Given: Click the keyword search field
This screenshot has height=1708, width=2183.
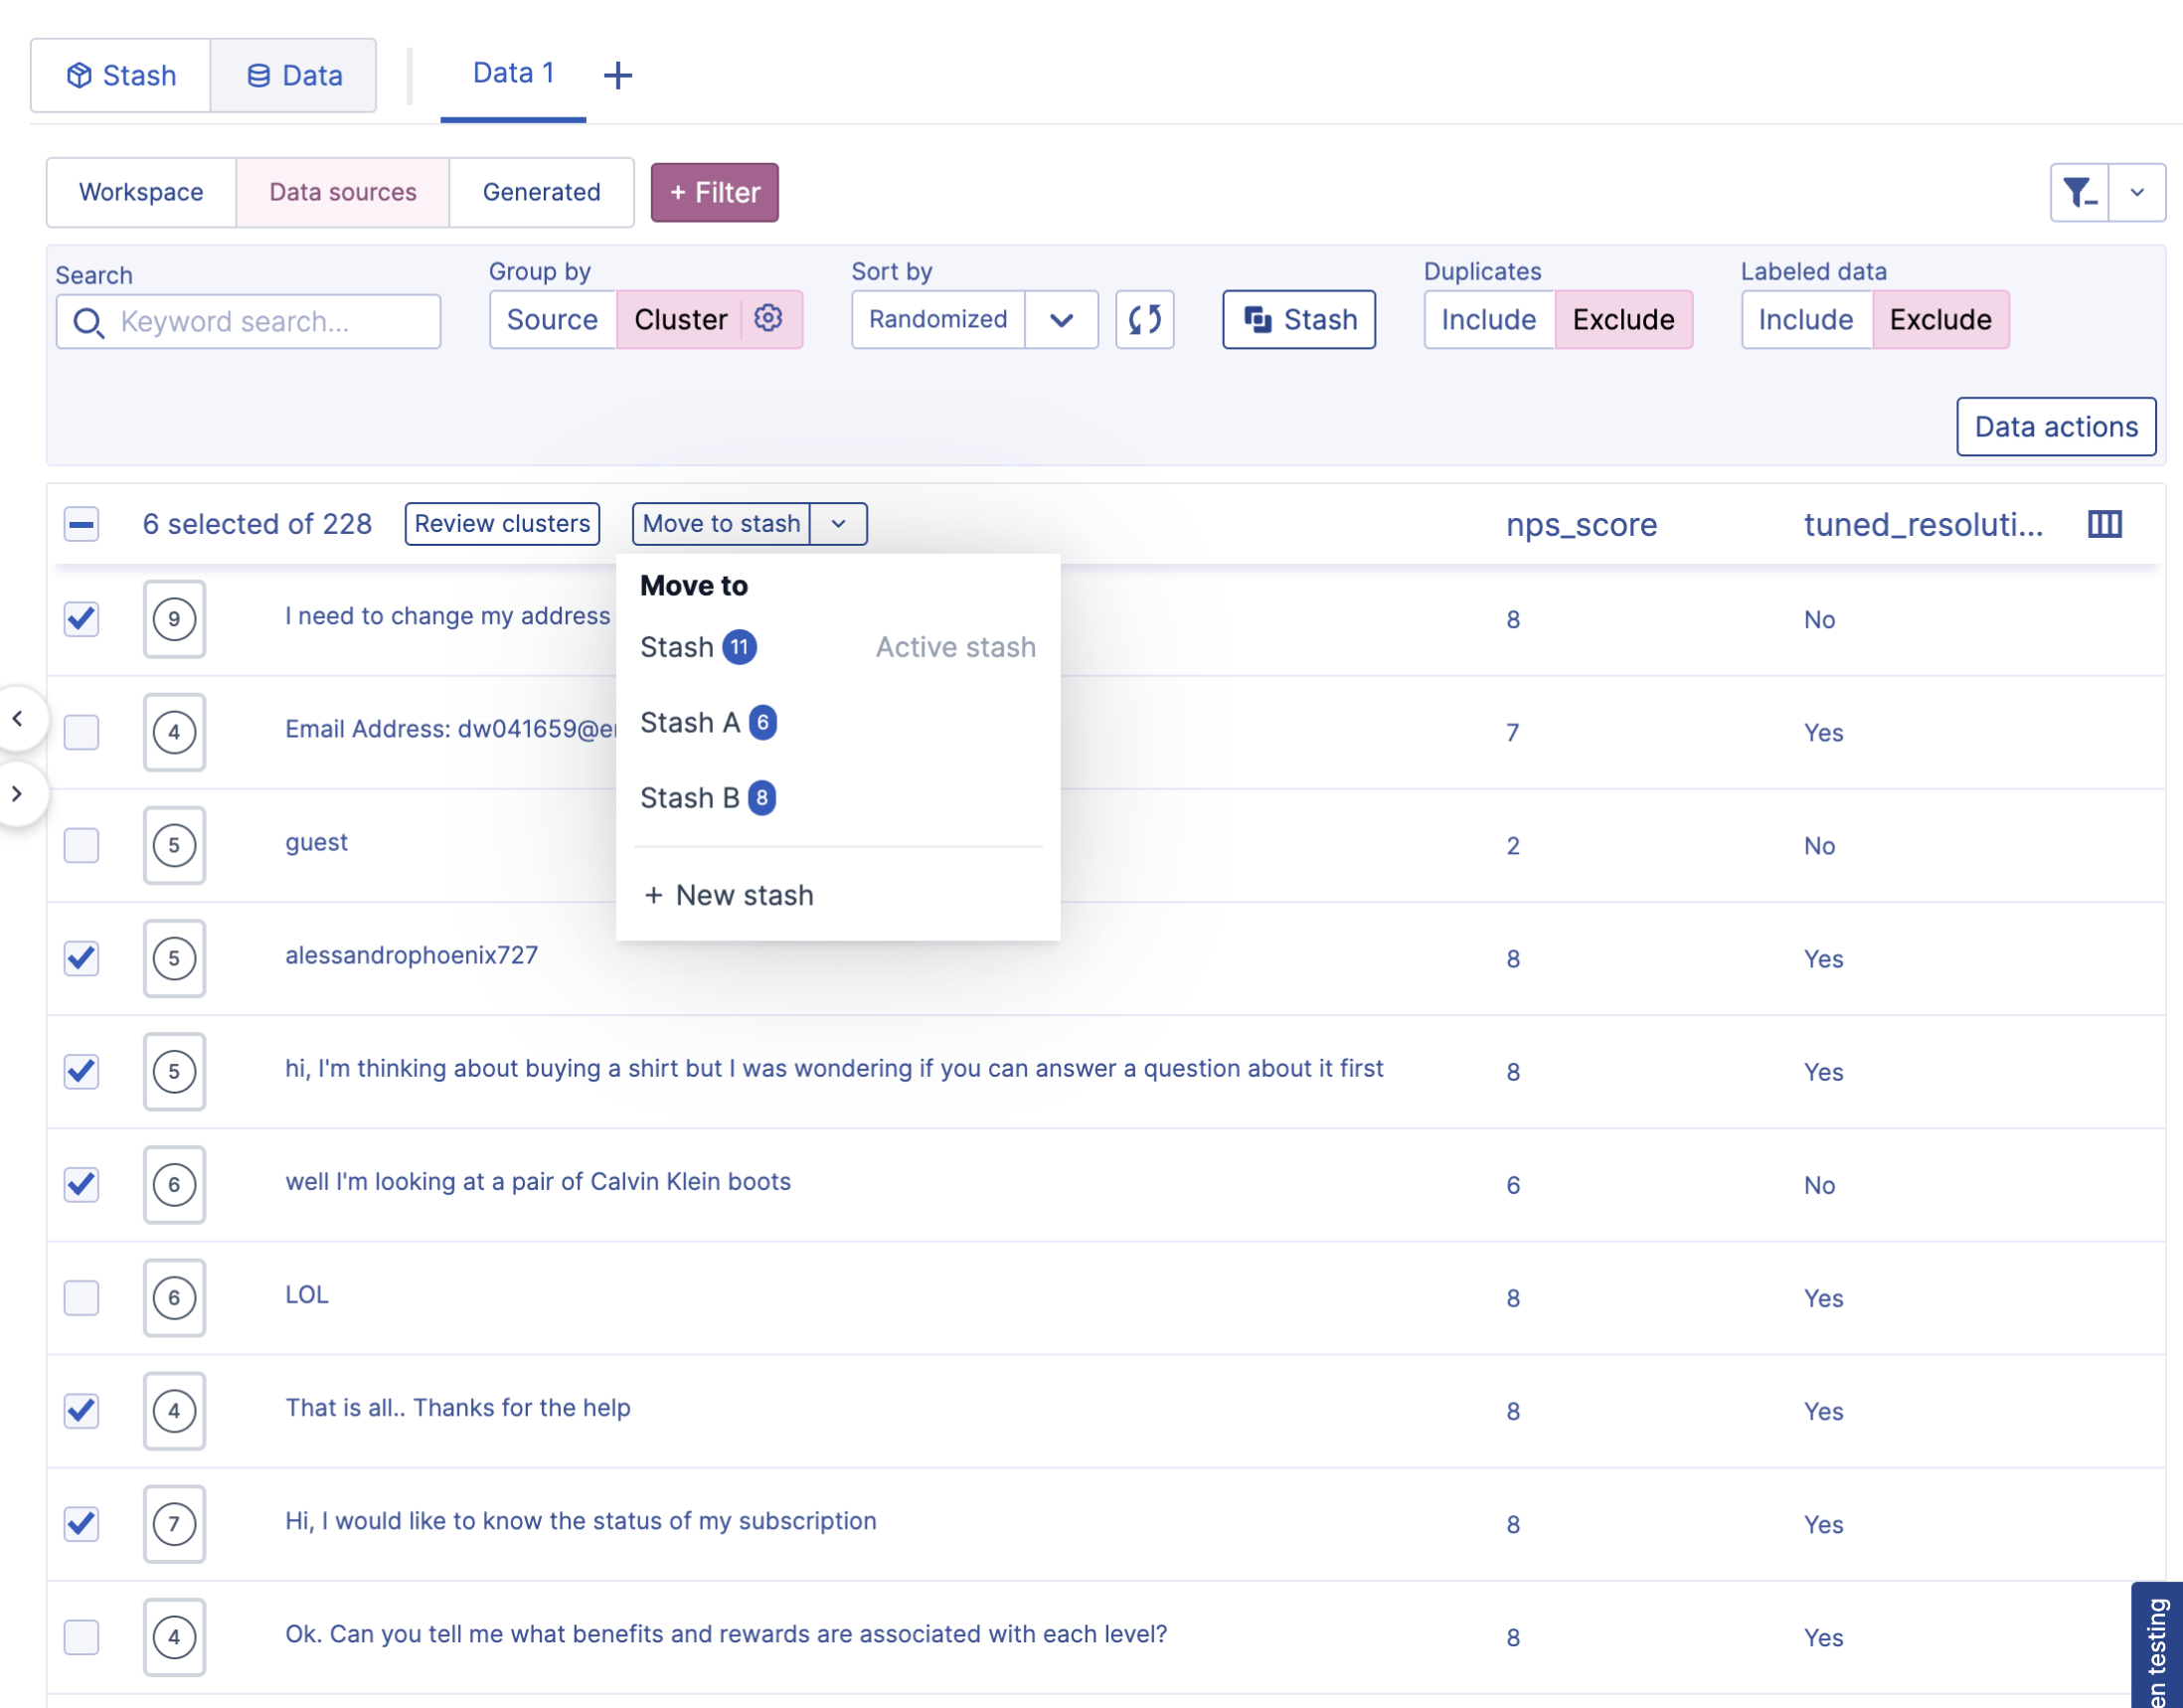Looking at the screenshot, I should click(265, 322).
